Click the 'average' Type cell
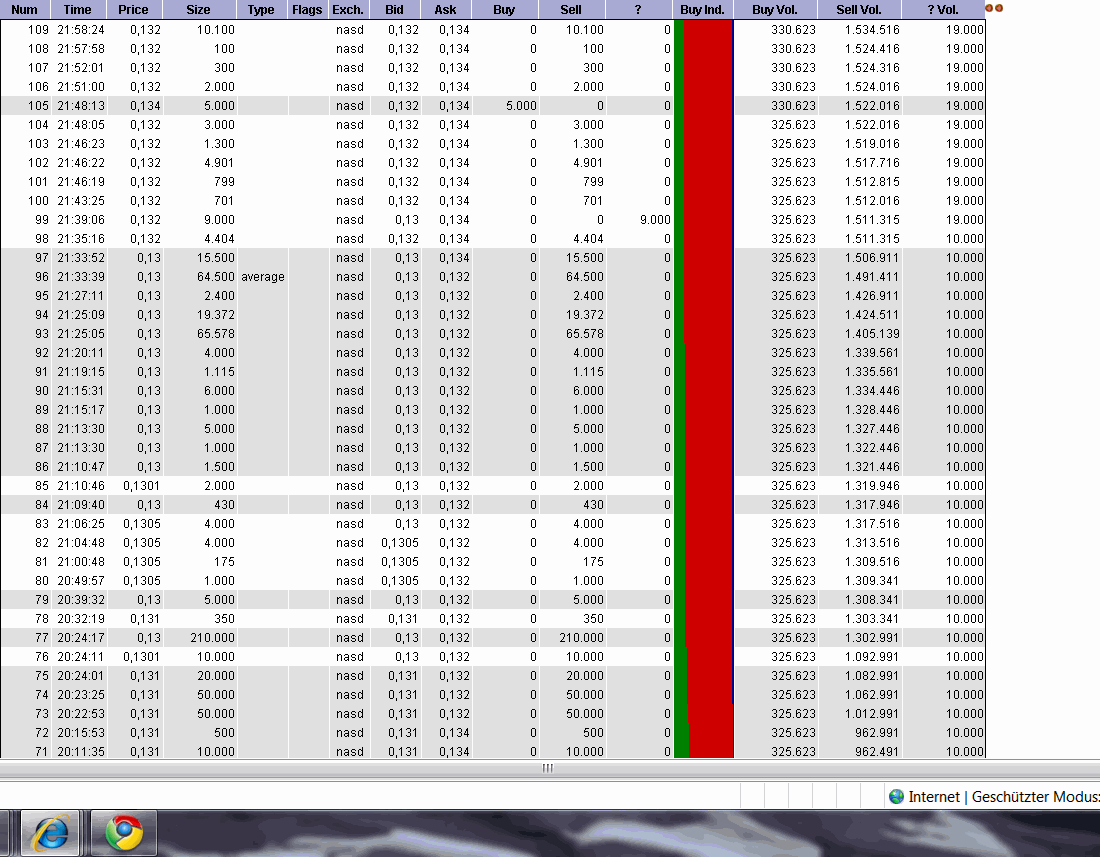Screen dimensions: 1100x857 (263, 276)
